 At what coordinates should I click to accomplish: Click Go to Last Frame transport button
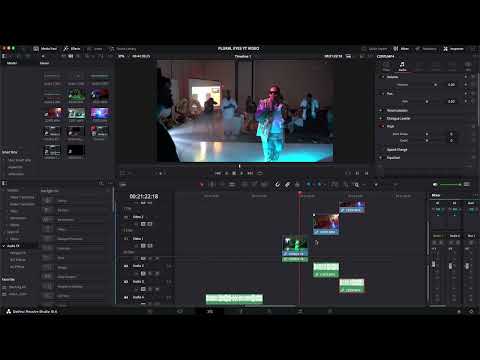coord(250,173)
